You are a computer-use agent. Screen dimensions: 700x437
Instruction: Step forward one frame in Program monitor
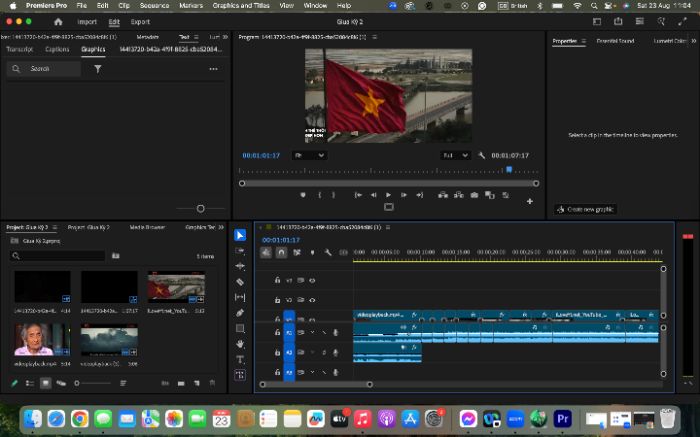pyautogui.click(x=404, y=195)
